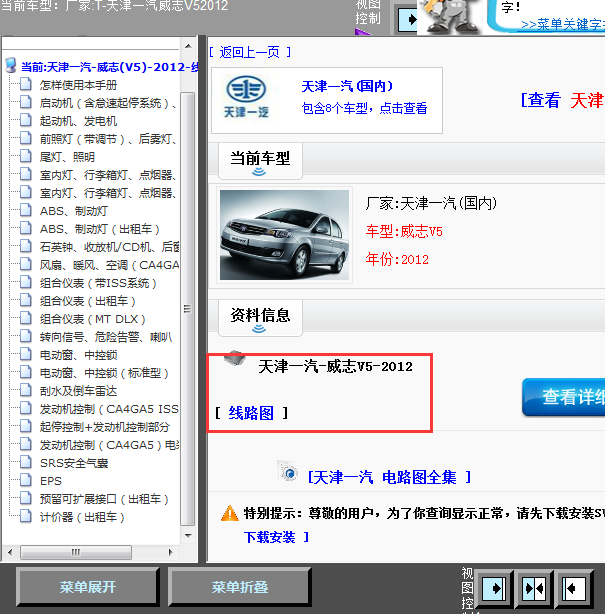Click the 菜单展开 button
This screenshot has width=605, height=614.
click(88, 587)
